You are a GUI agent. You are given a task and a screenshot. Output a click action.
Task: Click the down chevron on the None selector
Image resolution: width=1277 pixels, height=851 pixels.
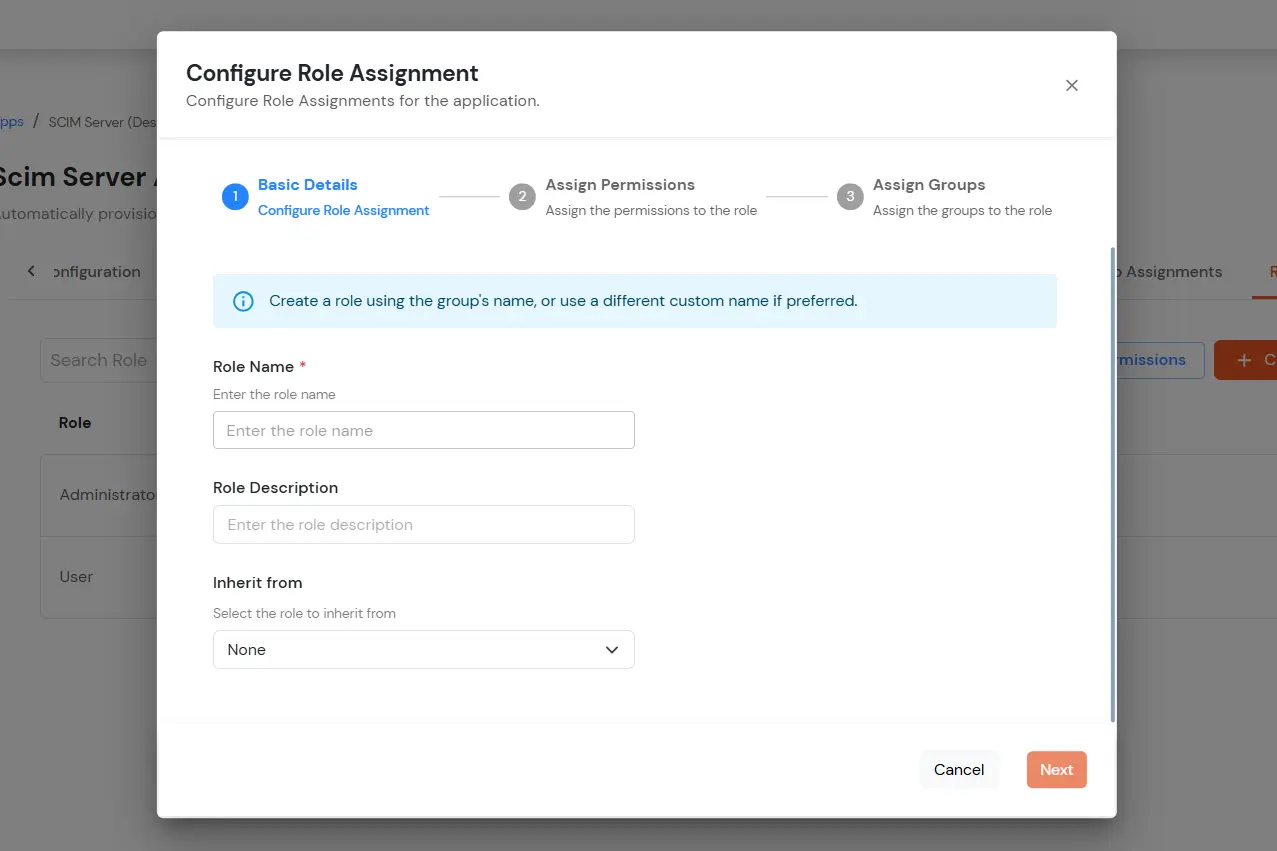pos(611,649)
